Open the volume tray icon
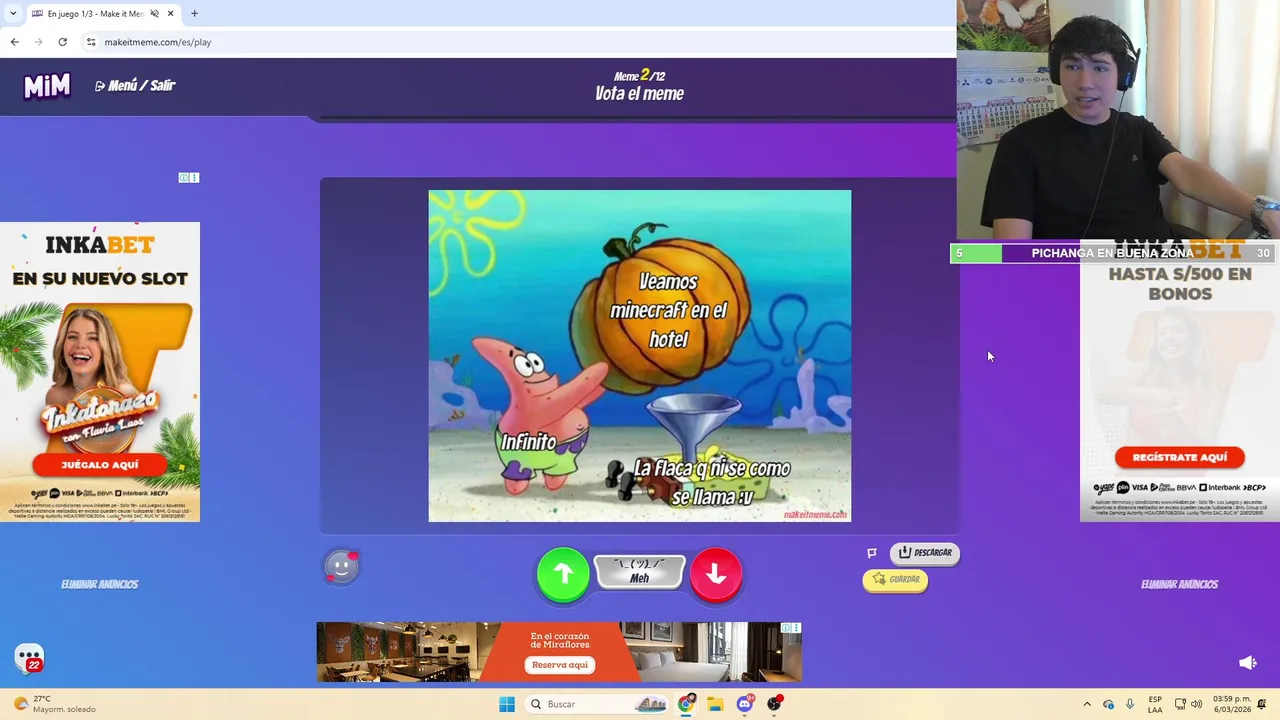 (1197, 704)
